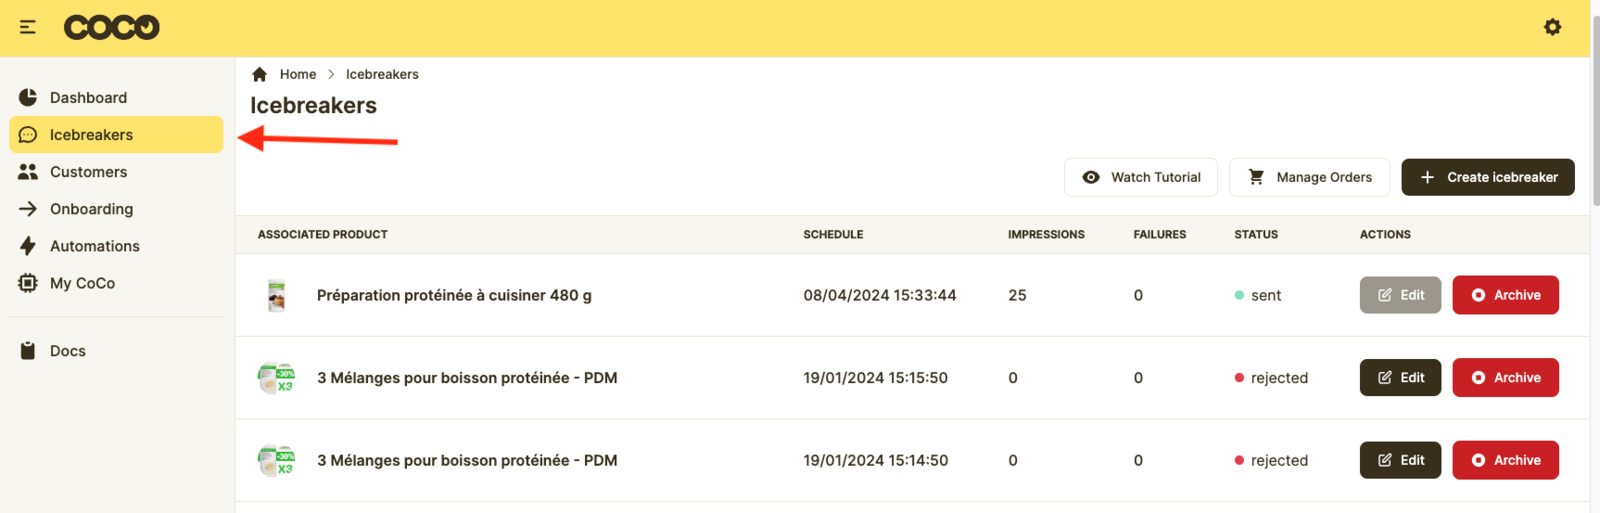Click the Schedule column header
This screenshot has width=1600, height=513.
coord(833,234)
